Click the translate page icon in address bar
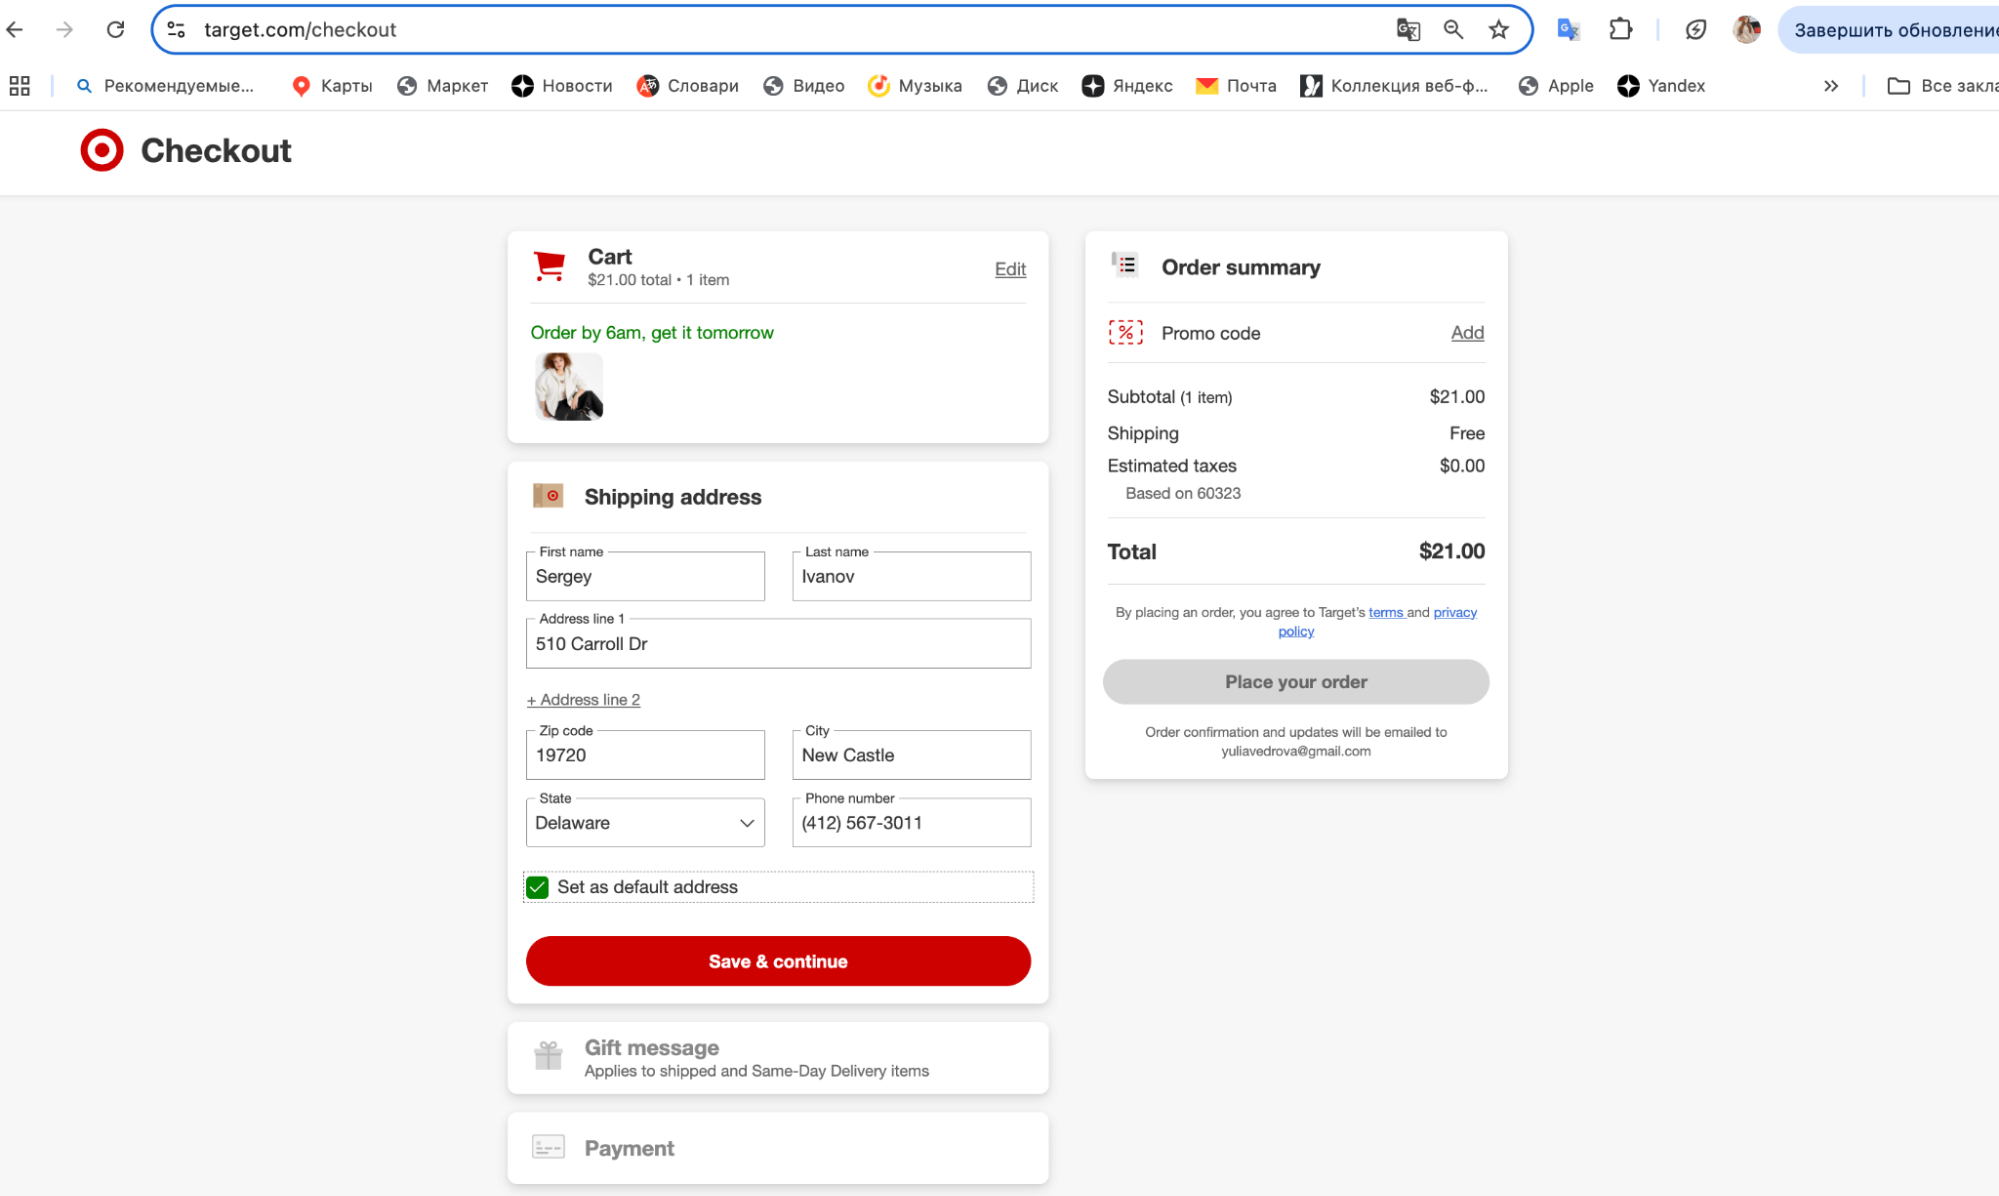1999x1196 pixels. pyautogui.click(x=1408, y=30)
